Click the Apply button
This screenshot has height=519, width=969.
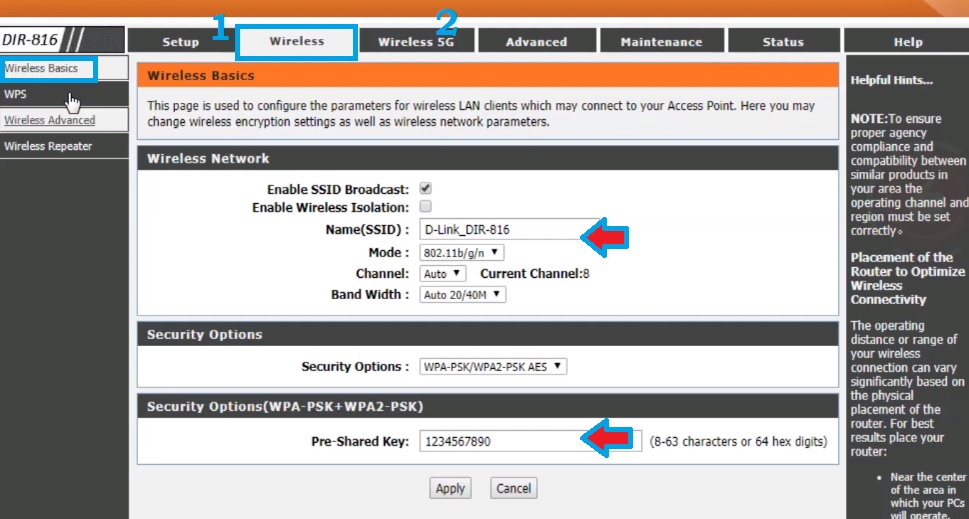tap(451, 488)
